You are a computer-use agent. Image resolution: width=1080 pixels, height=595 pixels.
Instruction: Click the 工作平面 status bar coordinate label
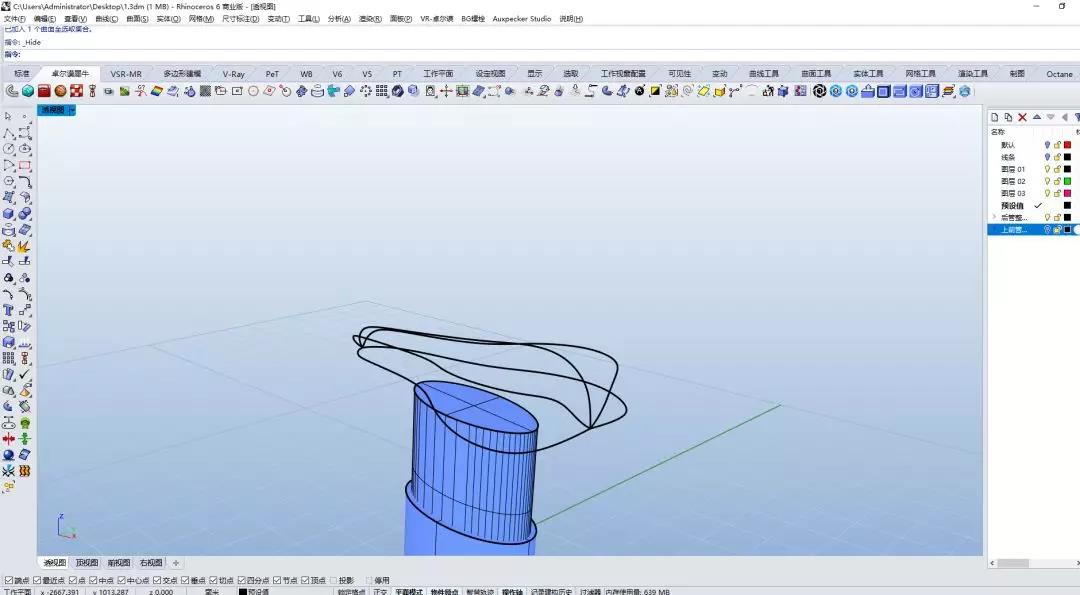click(x=19, y=592)
